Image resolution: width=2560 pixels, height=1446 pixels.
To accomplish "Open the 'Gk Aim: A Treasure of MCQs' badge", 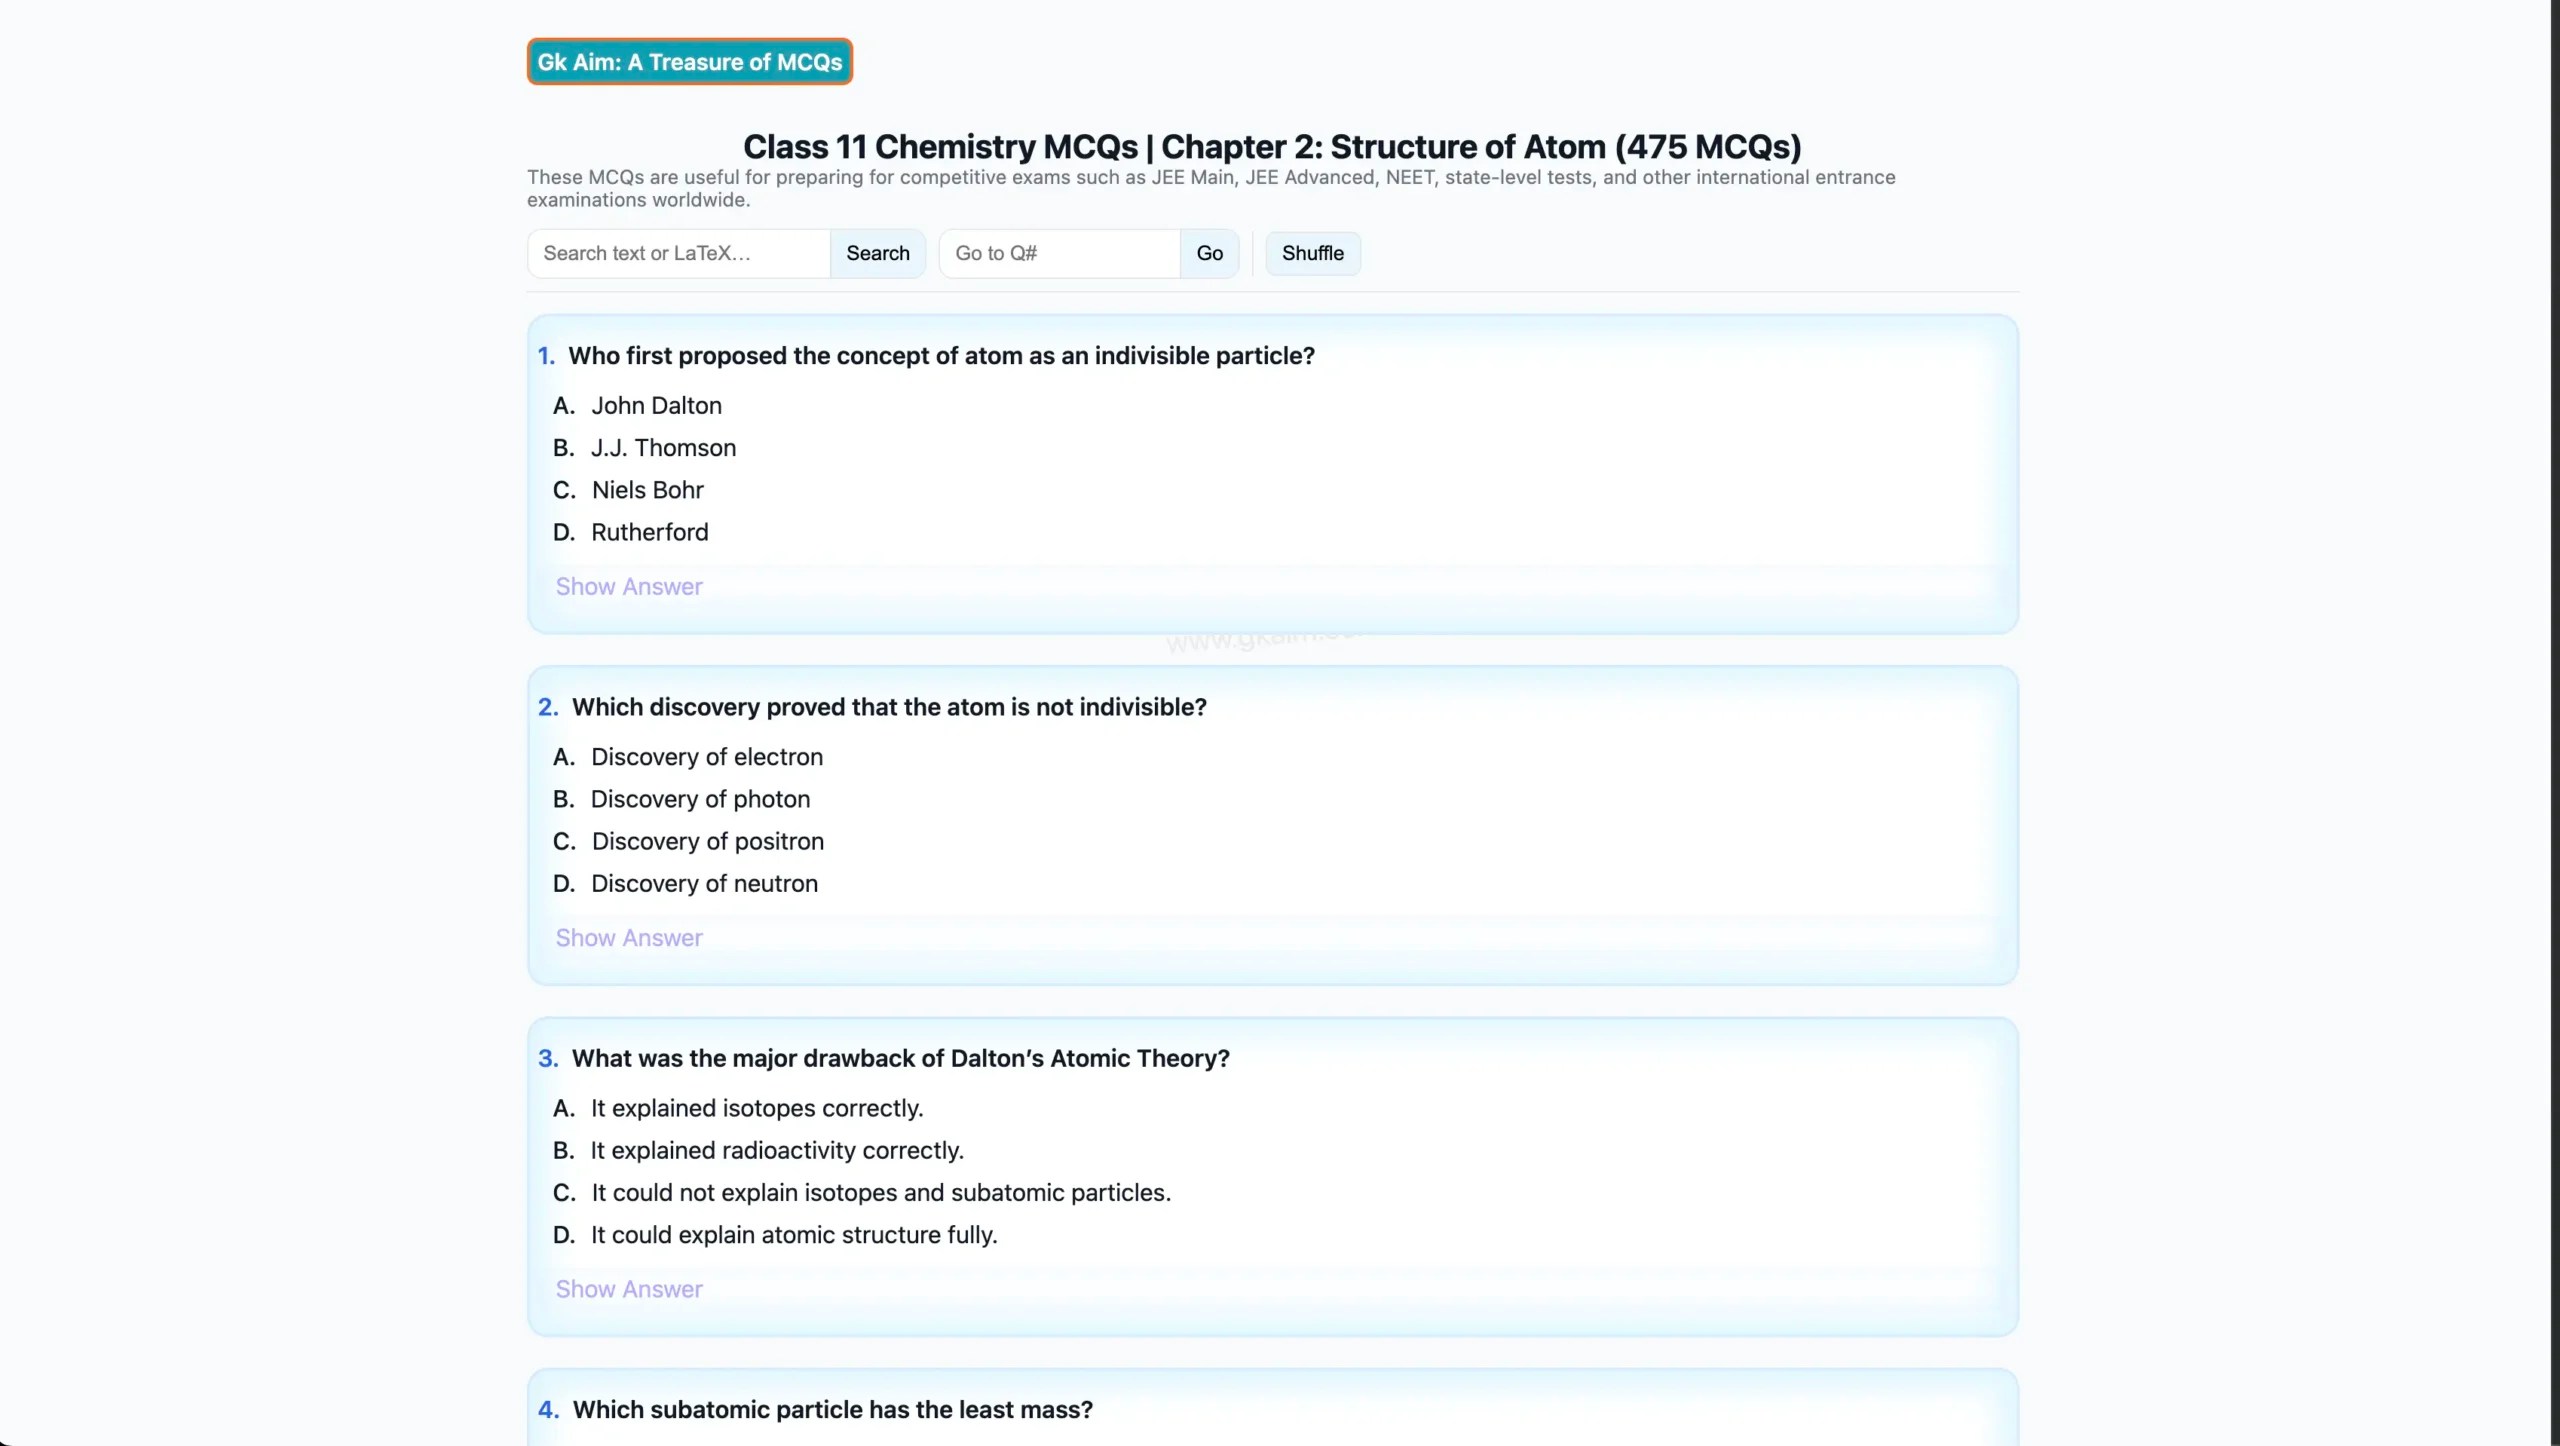I will [x=689, y=61].
